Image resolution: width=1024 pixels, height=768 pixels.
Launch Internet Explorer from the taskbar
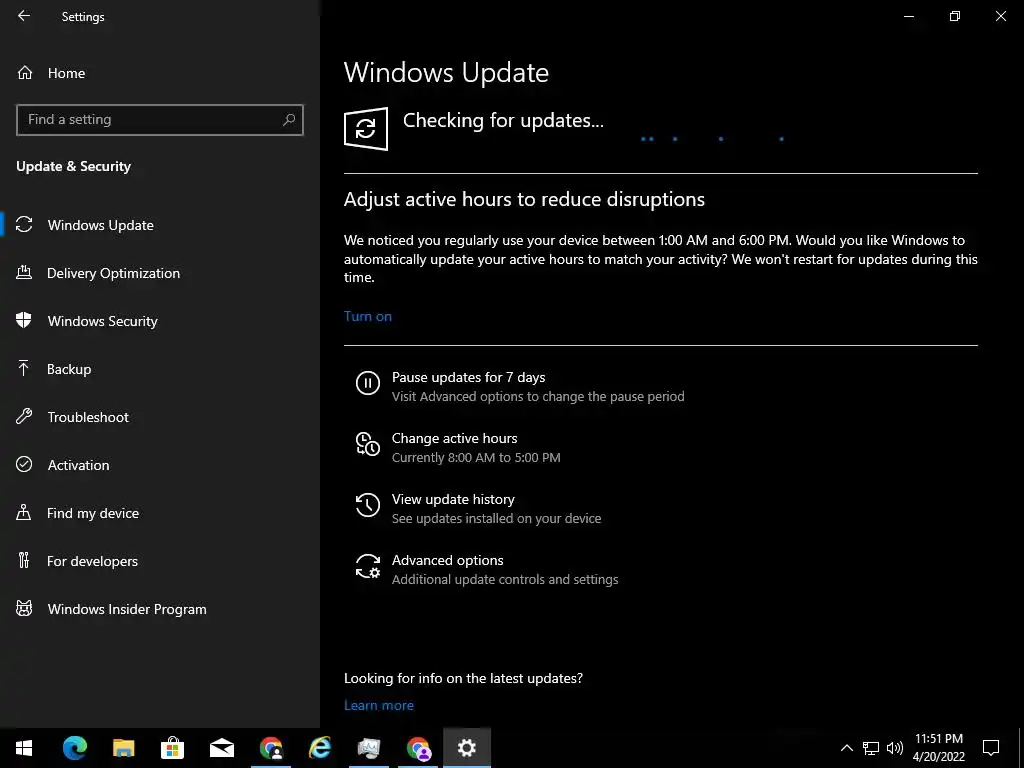[x=319, y=748]
